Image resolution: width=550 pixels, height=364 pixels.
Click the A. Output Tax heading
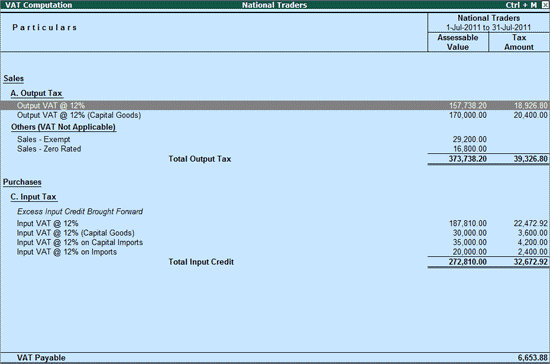coord(36,93)
